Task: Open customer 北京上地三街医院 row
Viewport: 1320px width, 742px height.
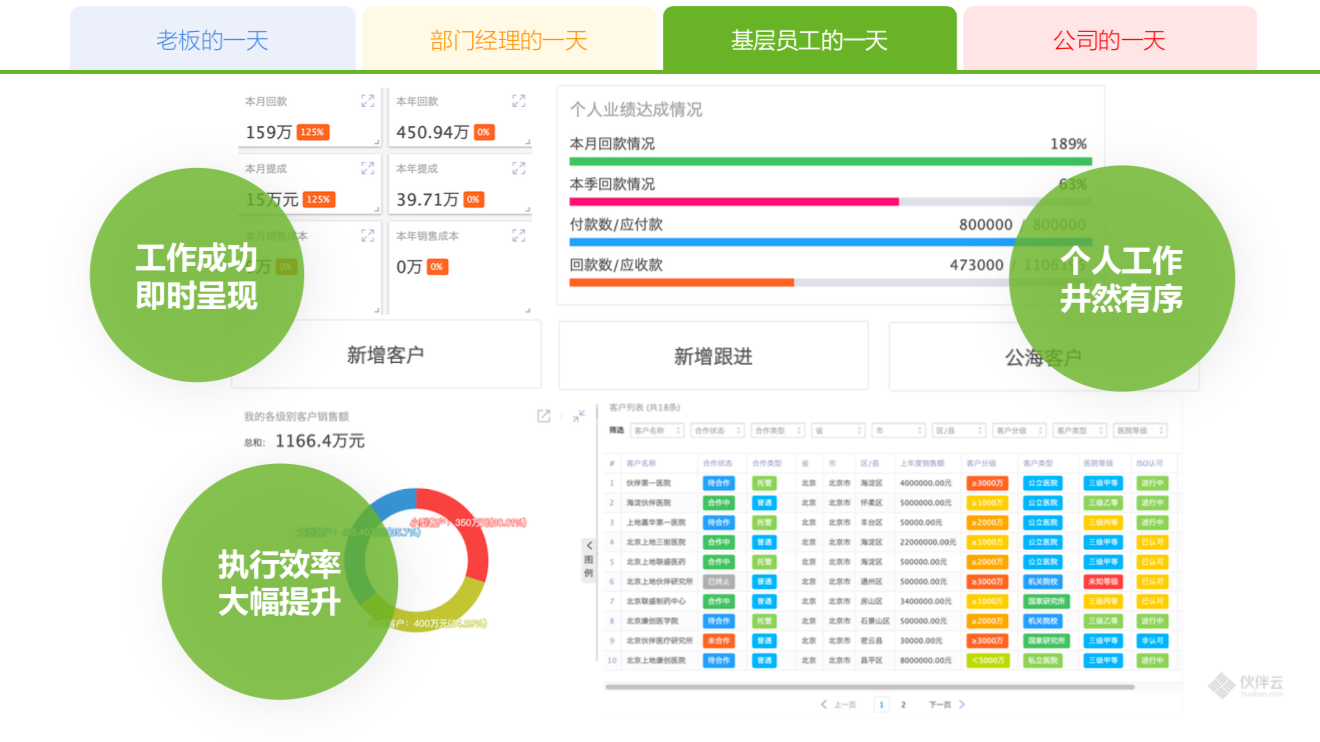Action: (x=656, y=542)
